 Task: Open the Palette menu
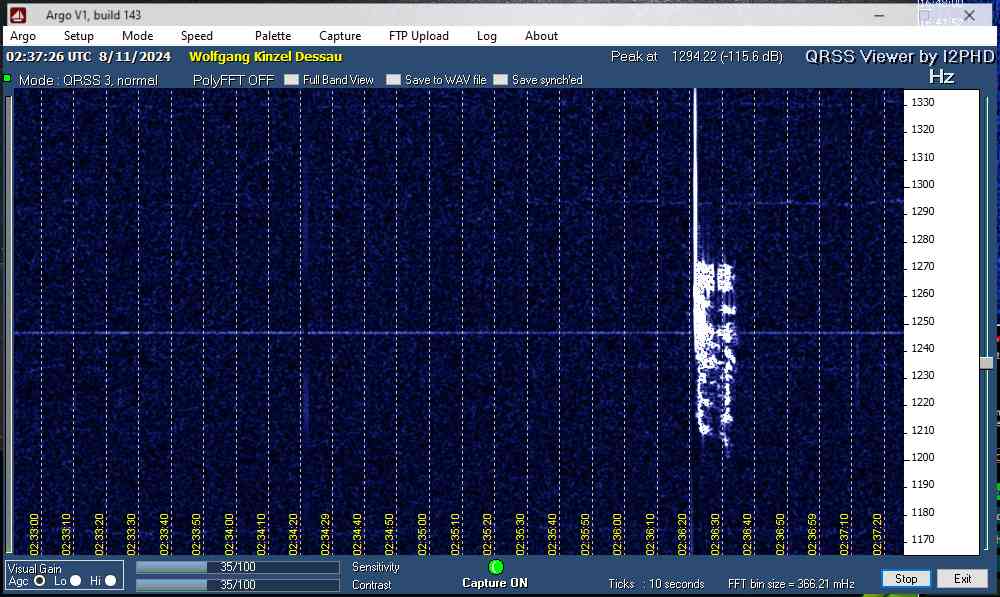pos(273,36)
